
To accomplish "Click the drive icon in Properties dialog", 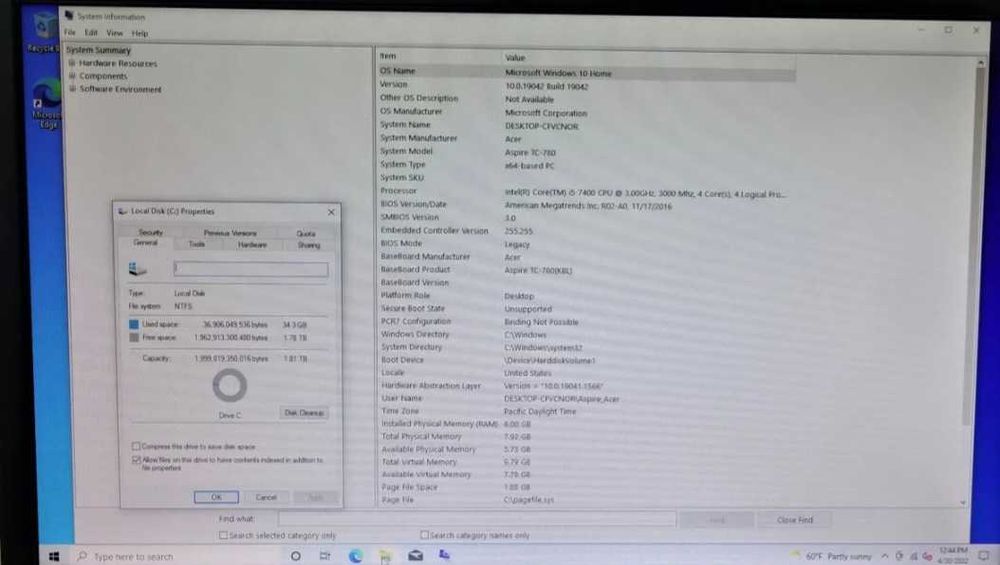I will [x=137, y=270].
